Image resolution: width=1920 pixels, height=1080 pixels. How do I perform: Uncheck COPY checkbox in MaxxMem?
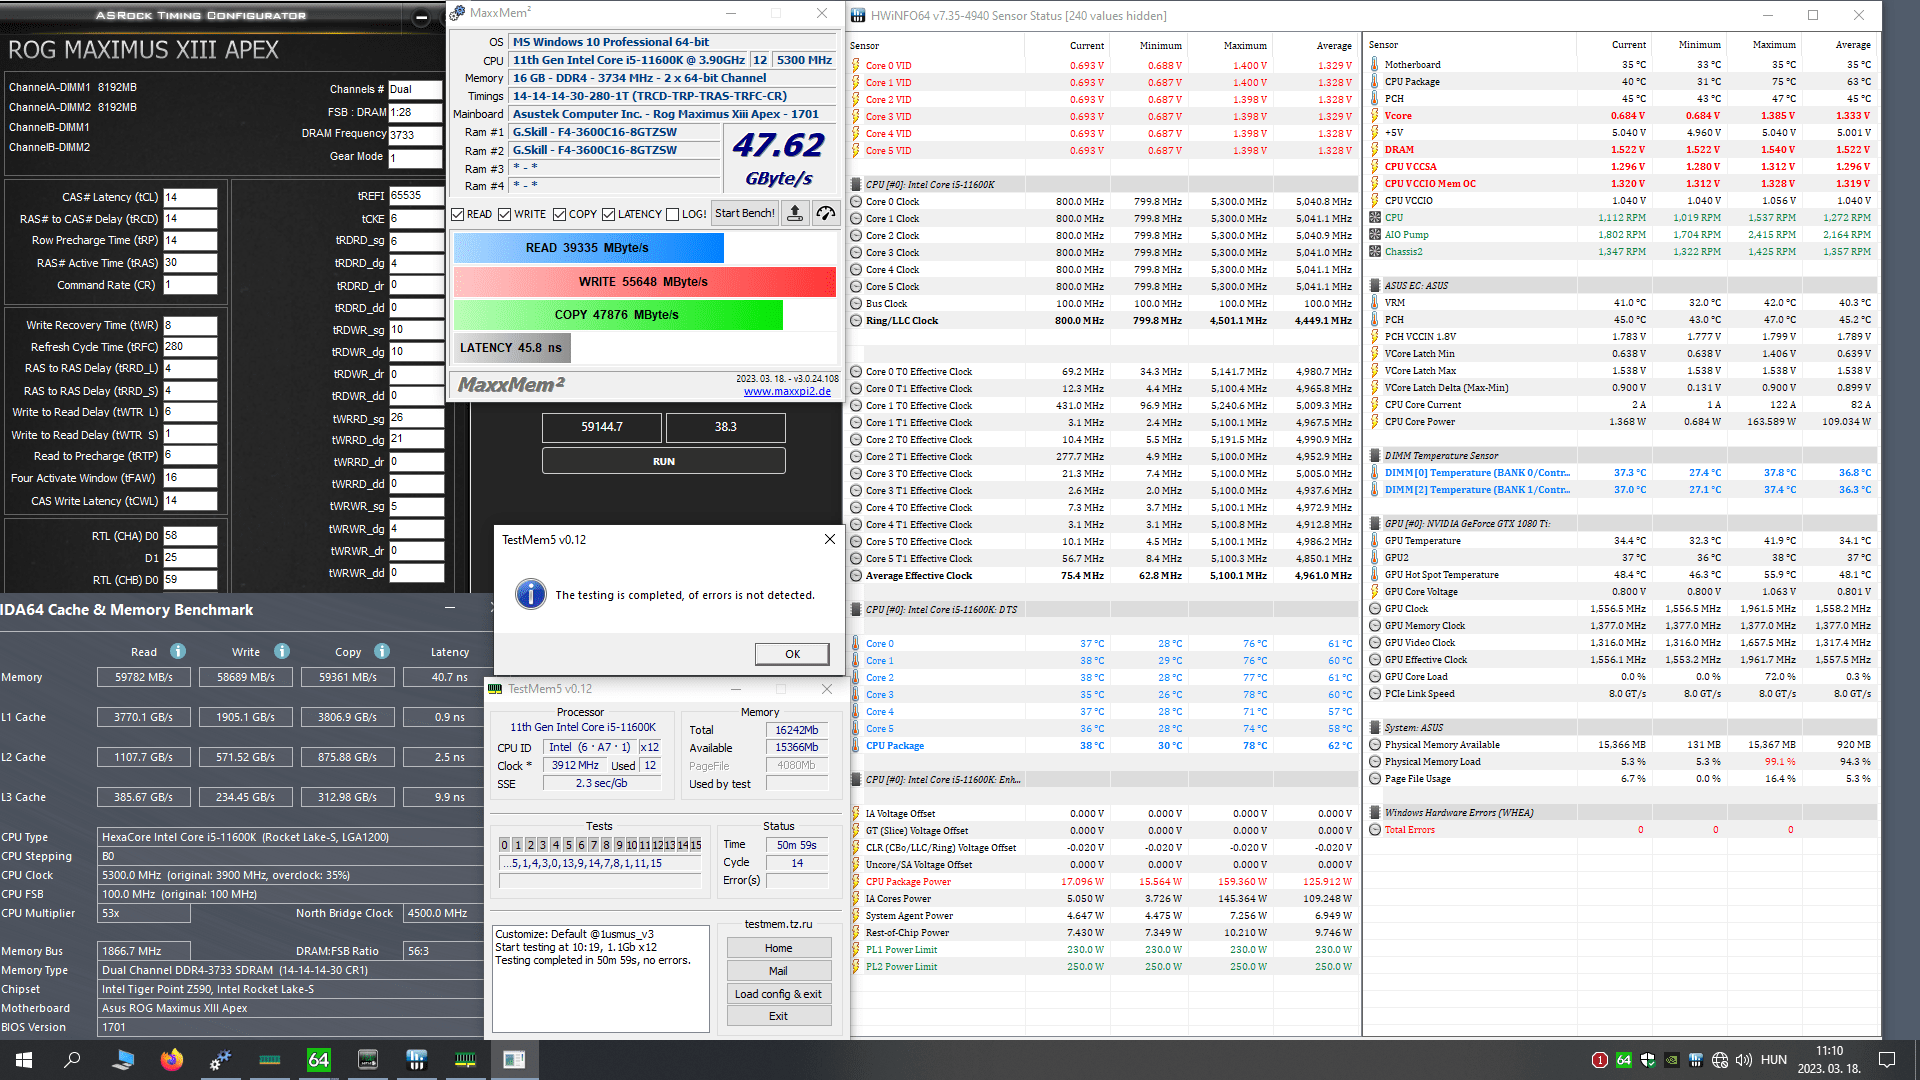coord(560,214)
